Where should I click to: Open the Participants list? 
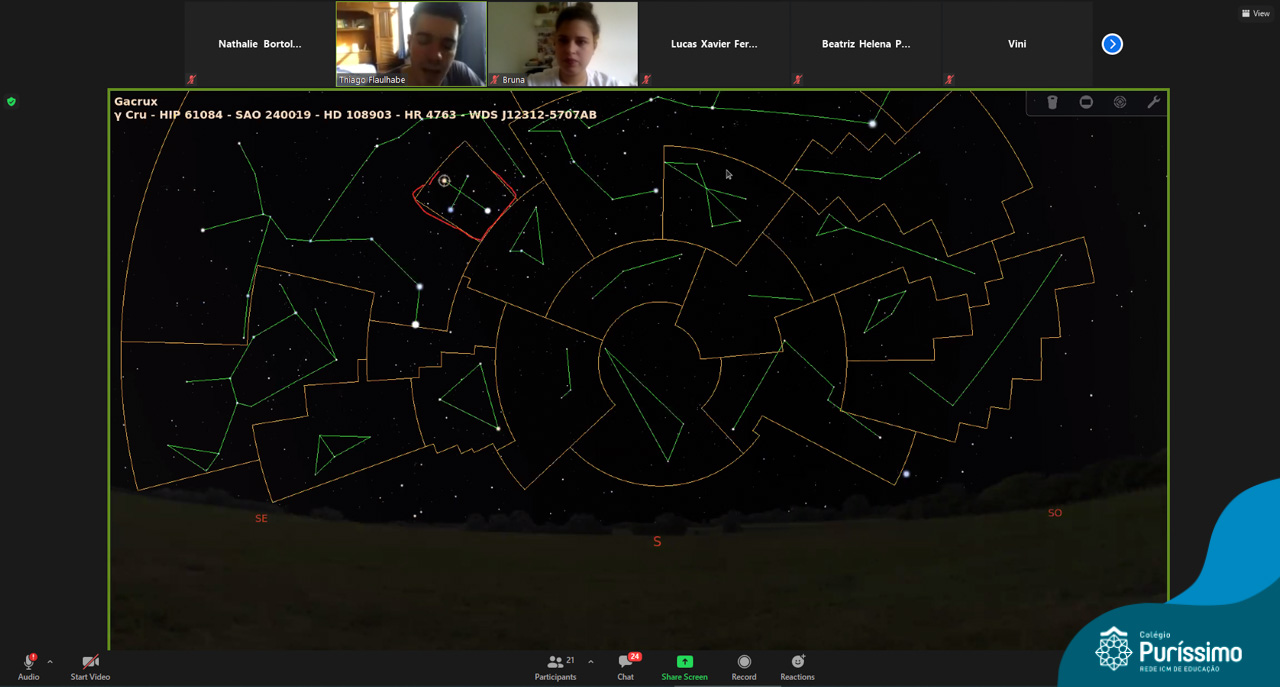tap(556, 666)
